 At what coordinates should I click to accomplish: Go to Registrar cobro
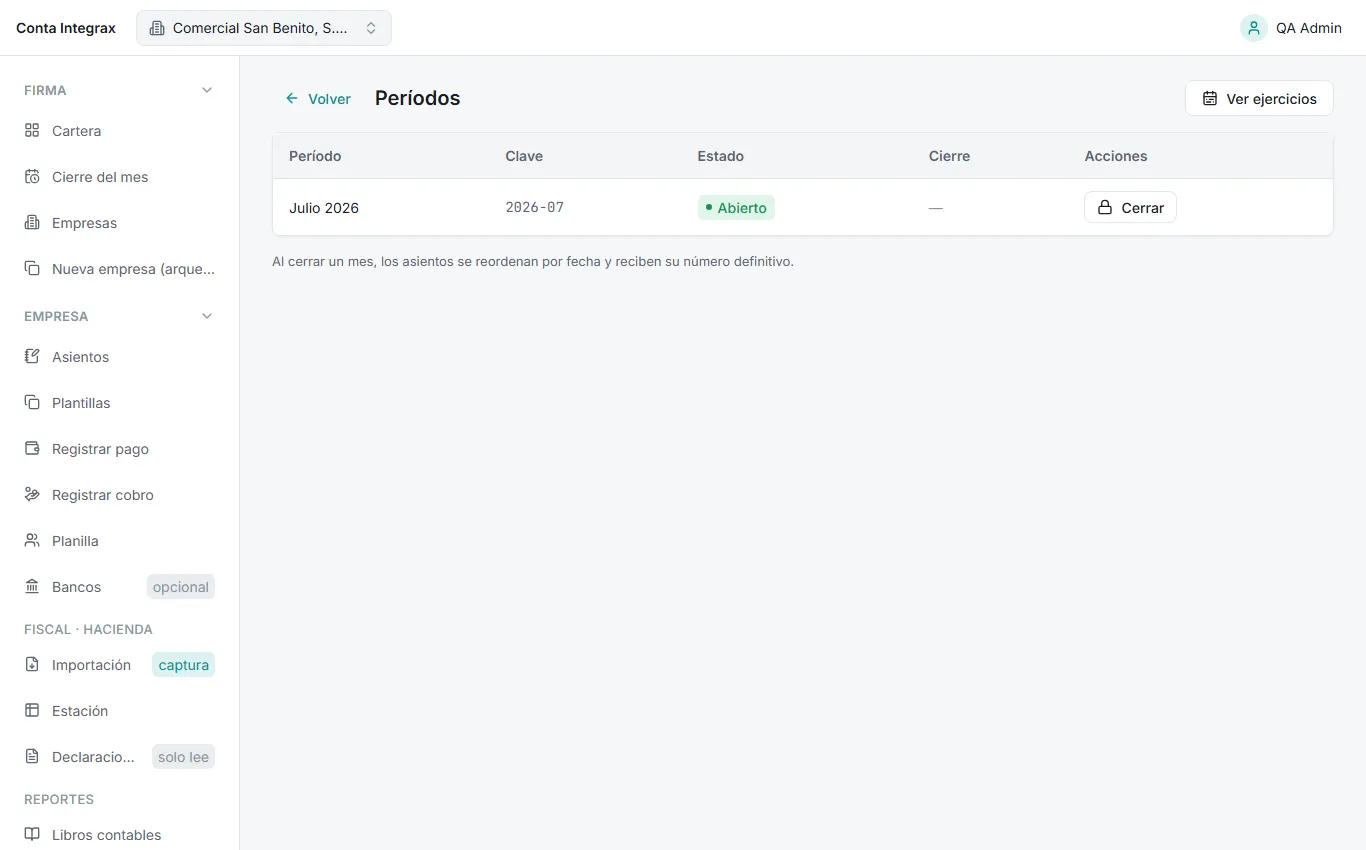119,495
